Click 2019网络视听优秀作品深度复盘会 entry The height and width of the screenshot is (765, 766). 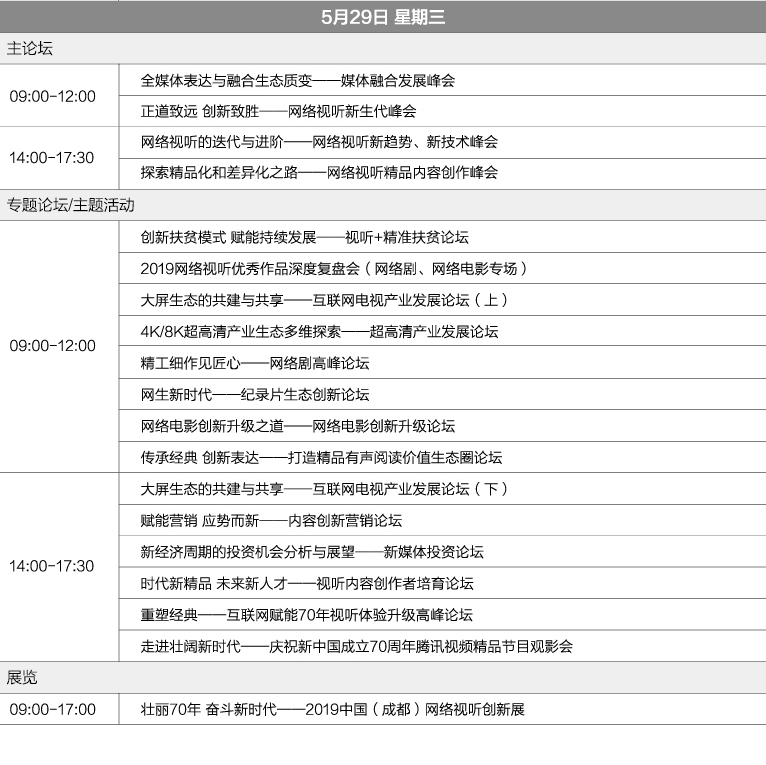(x=334, y=268)
